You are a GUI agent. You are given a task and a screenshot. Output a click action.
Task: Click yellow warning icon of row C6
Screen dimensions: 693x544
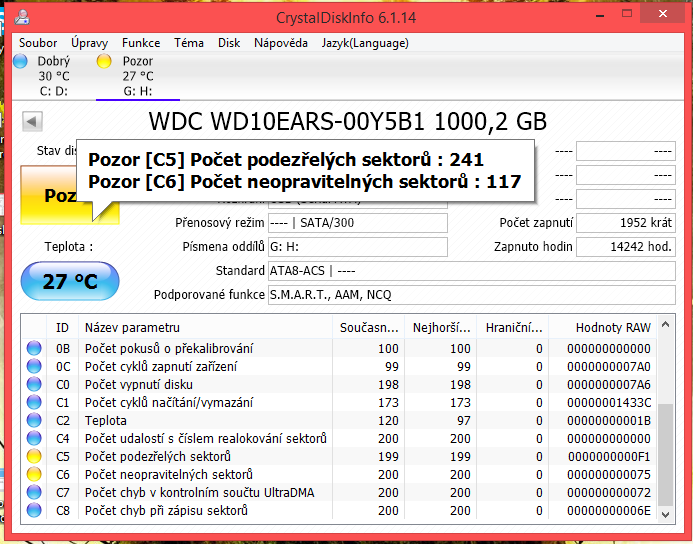[34, 474]
